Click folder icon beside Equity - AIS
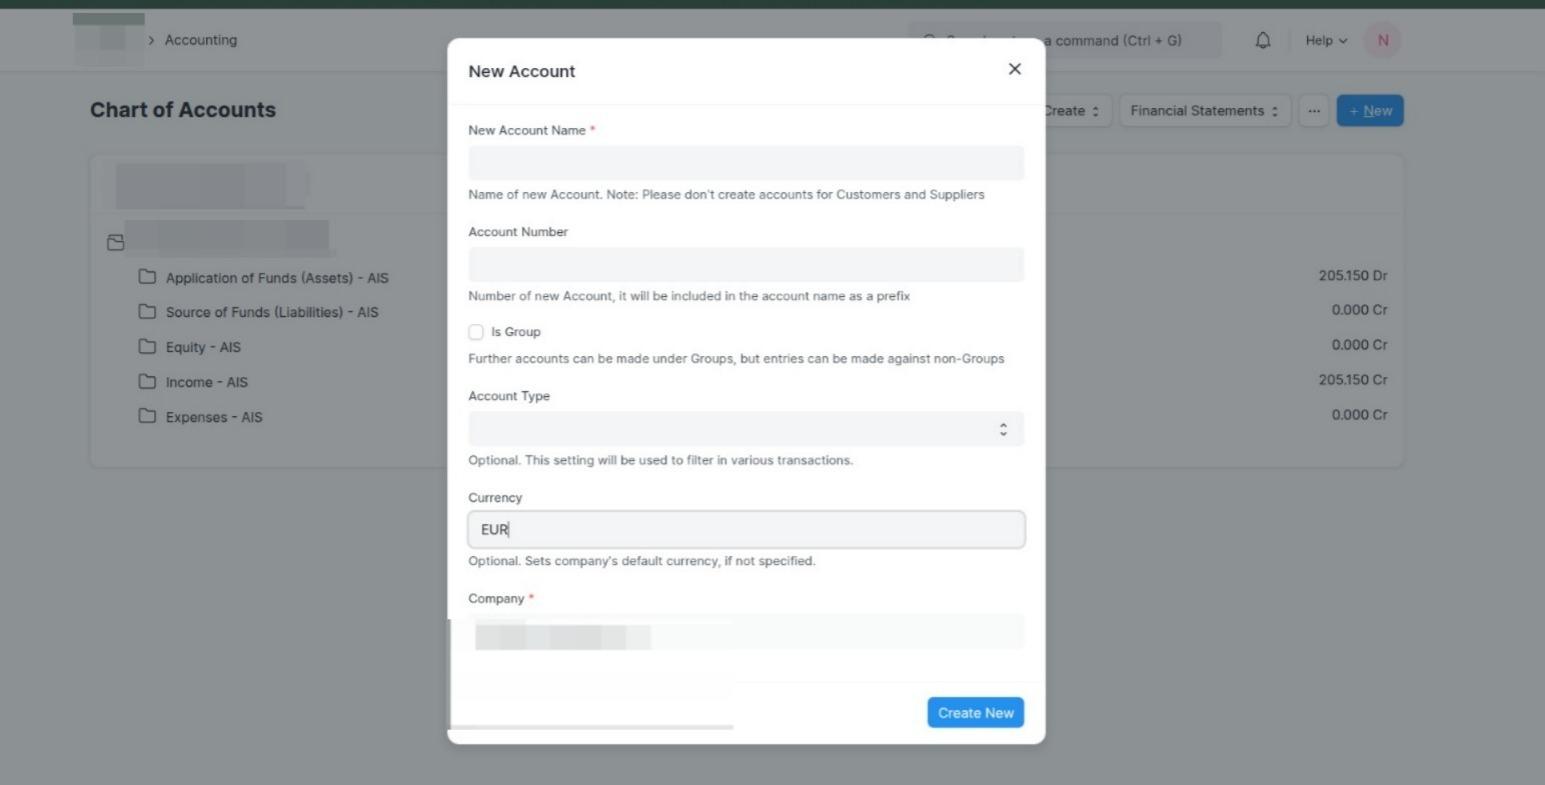The image size is (1545, 785). click(x=146, y=347)
